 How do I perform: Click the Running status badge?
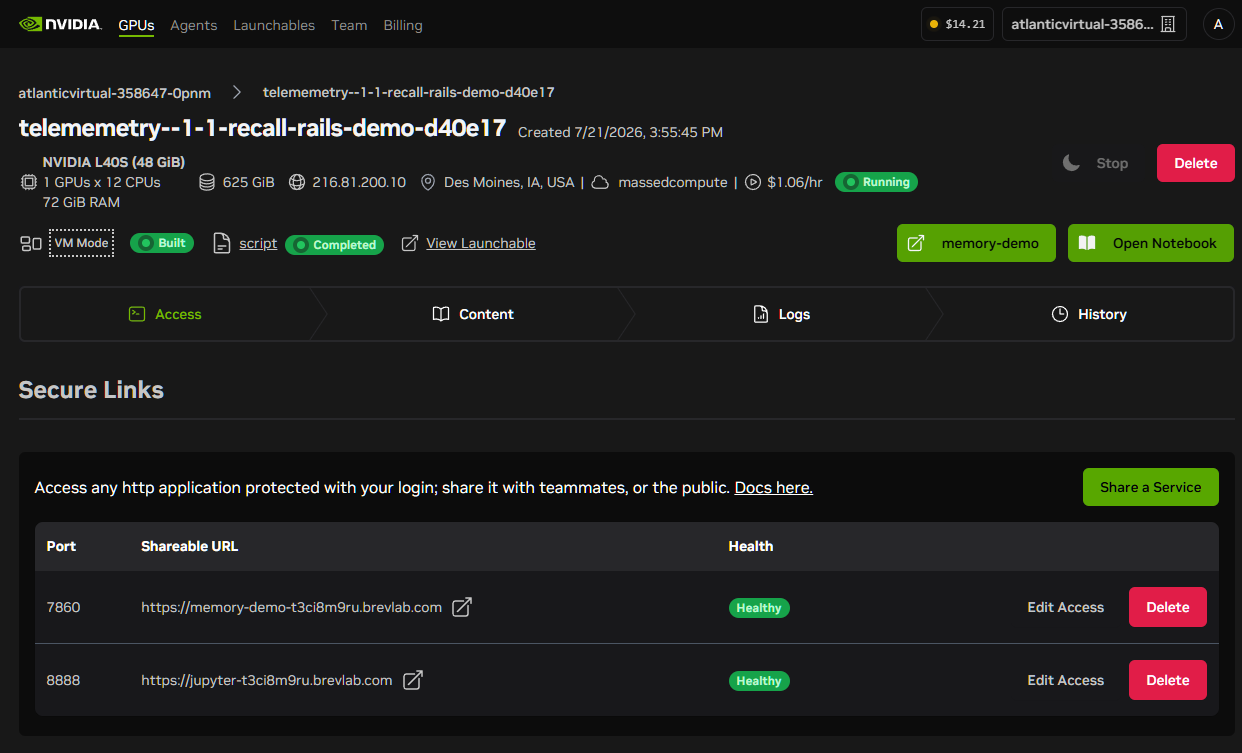tap(876, 182)
